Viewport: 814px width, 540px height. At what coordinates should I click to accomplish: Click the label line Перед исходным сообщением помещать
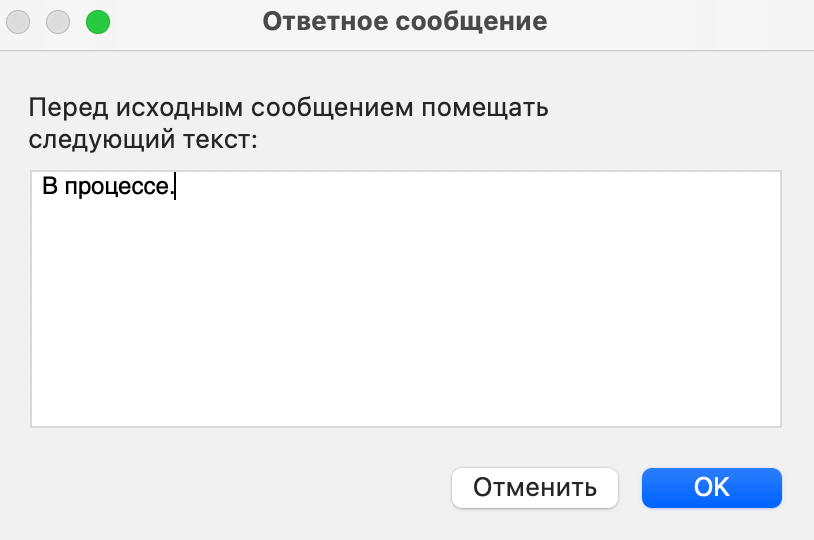289,108
